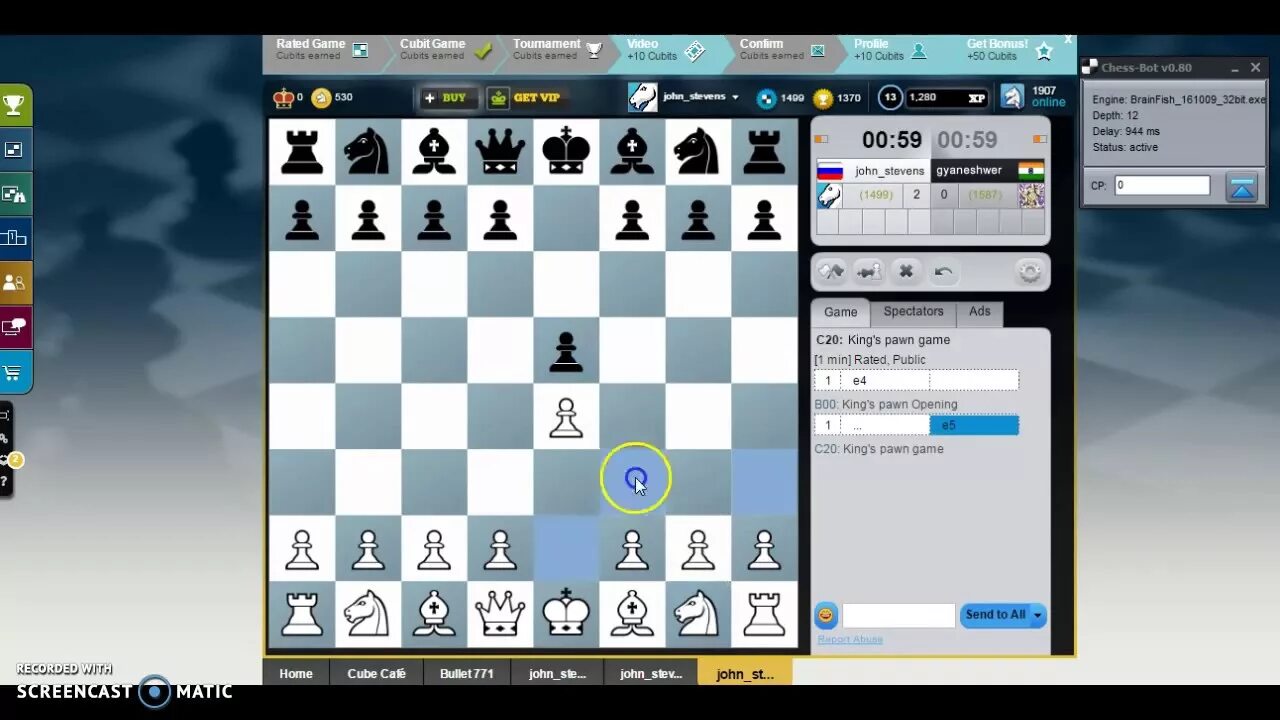
Task: Open the Send to All dropdown arrow
Action: (x=1038, y=615)
